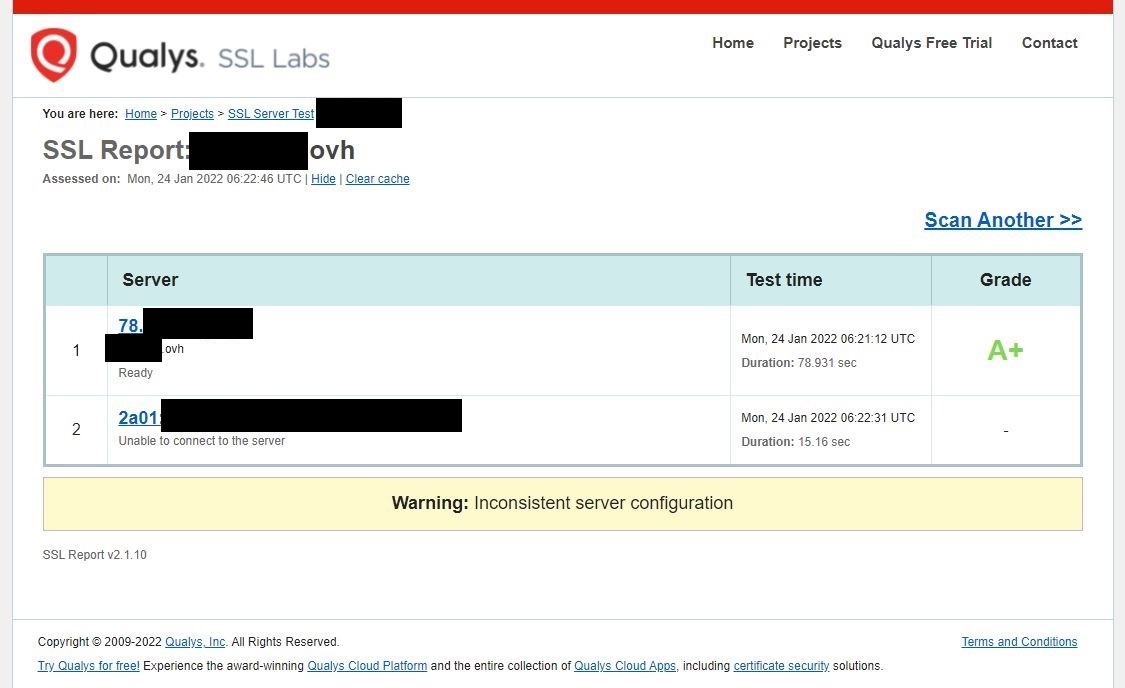Click the SSL Report heading

[x=199, y=150]
